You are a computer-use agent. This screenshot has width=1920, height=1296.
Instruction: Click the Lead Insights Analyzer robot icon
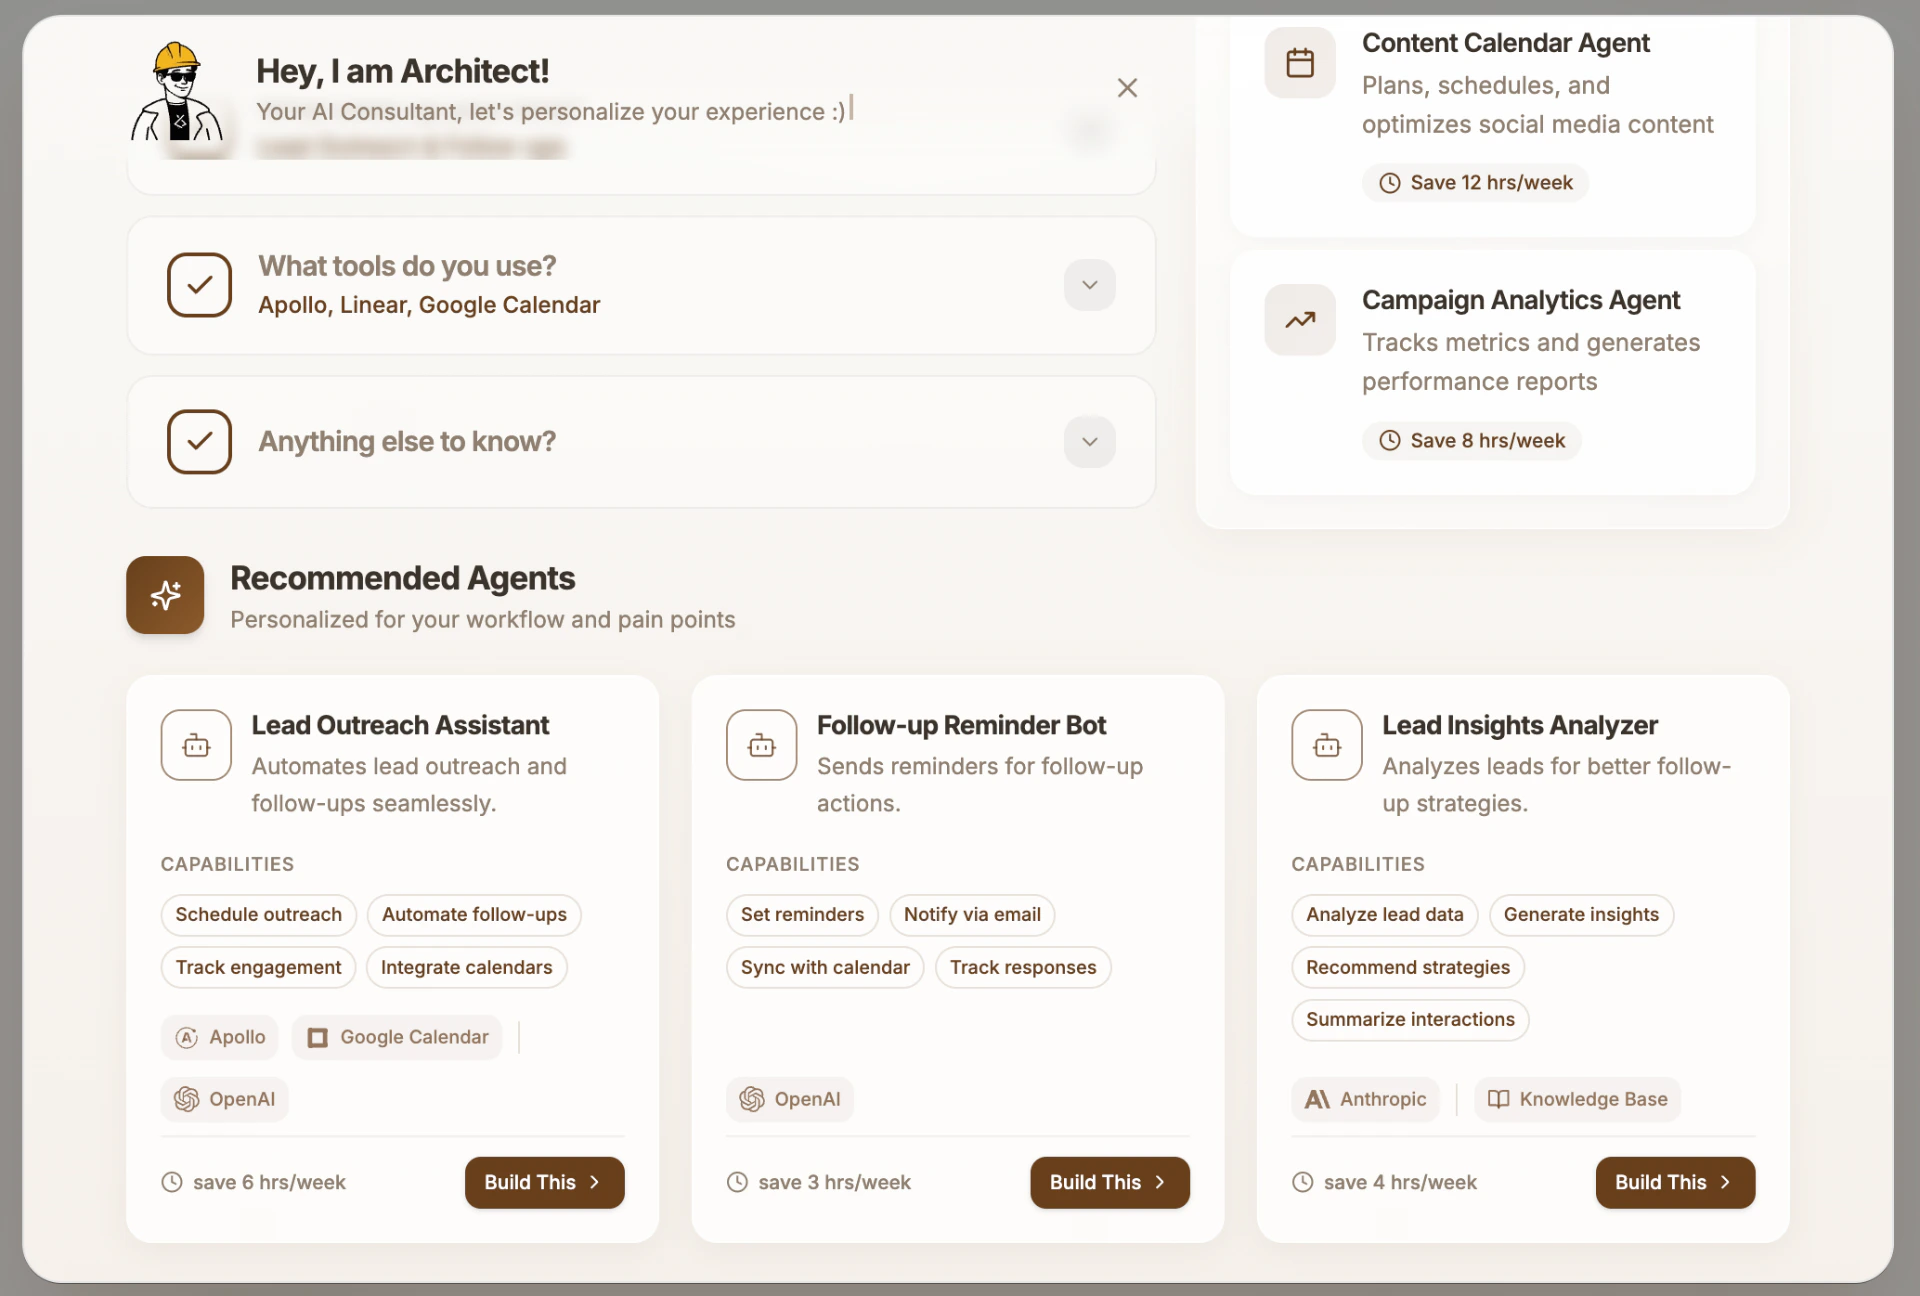click(1326, 745)
